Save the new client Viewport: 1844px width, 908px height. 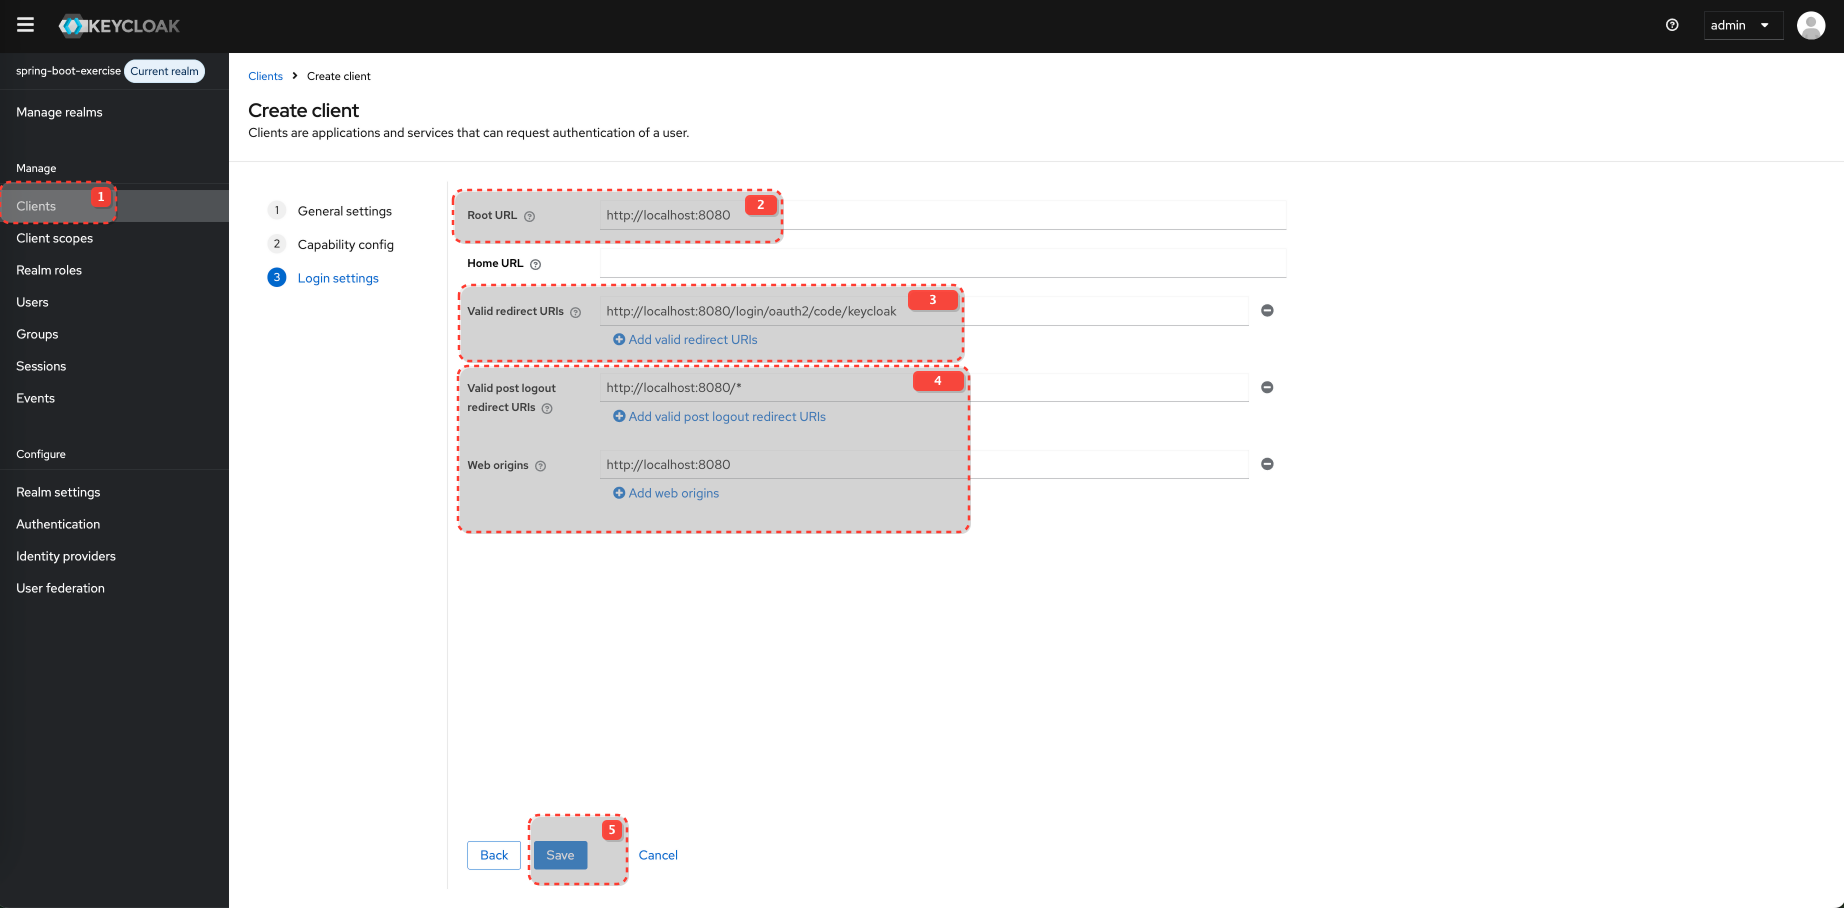[559, 855]
